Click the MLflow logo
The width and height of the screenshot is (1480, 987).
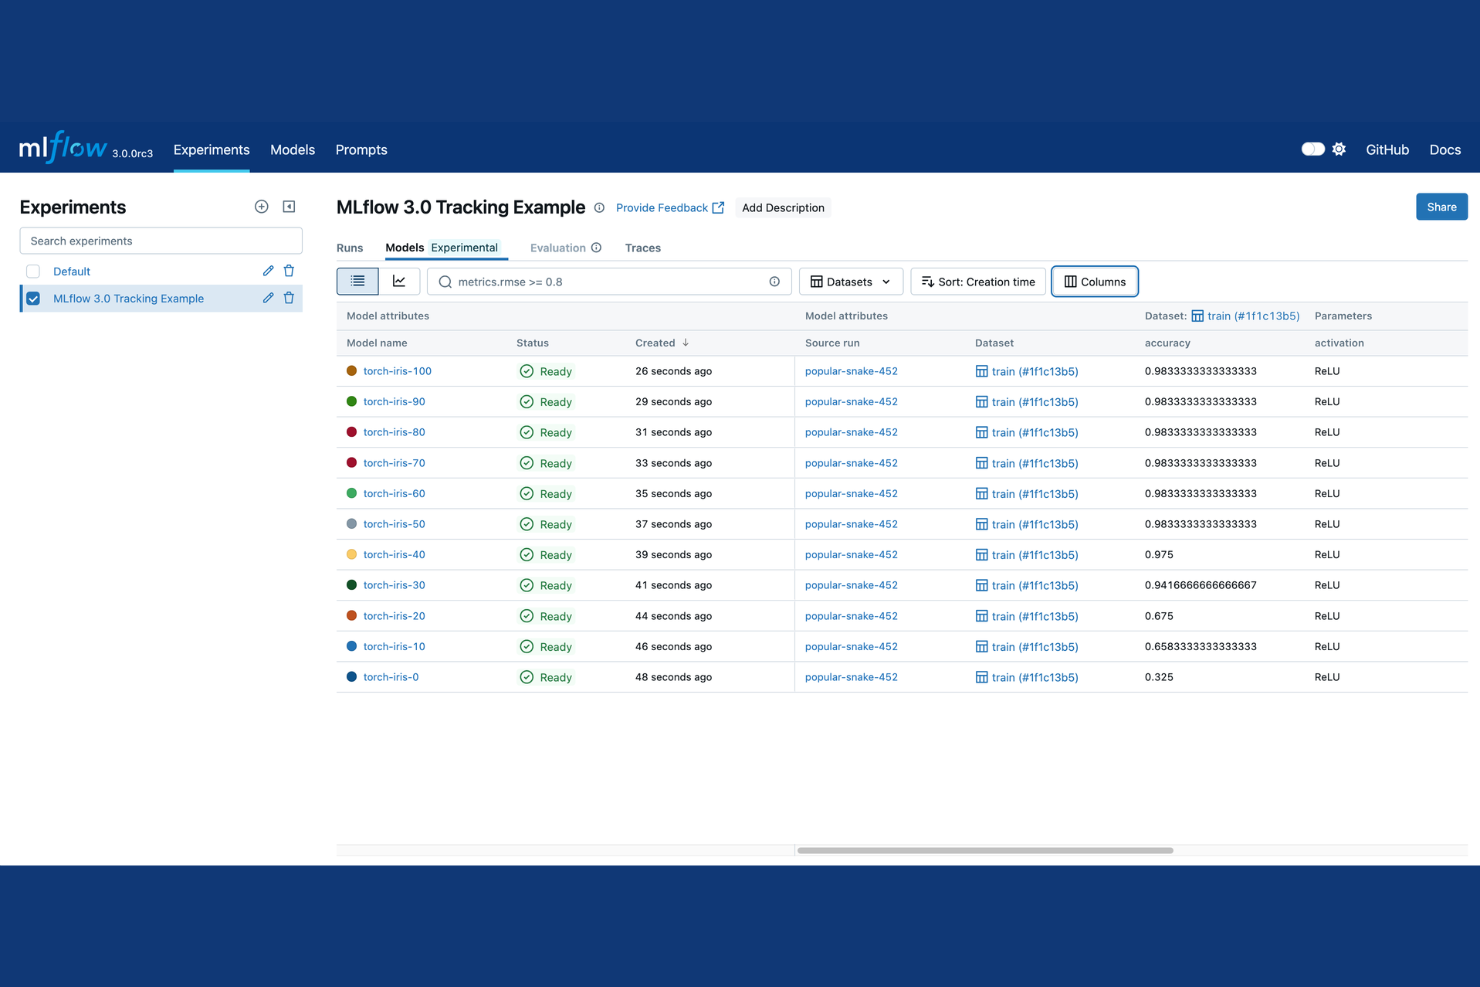click(x=63, y=148)
